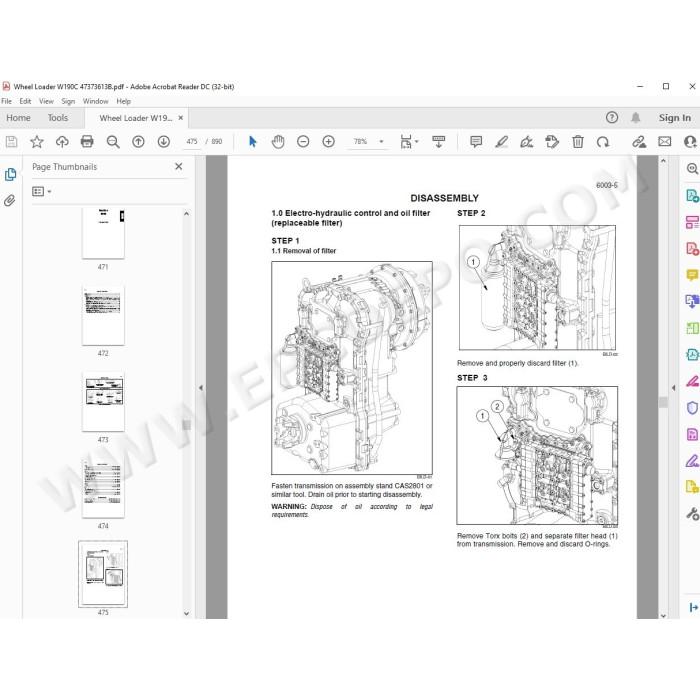Click the thumbnails panel scrollbar handle
Screen dimensions: 700x700
[x=187, y=425]
